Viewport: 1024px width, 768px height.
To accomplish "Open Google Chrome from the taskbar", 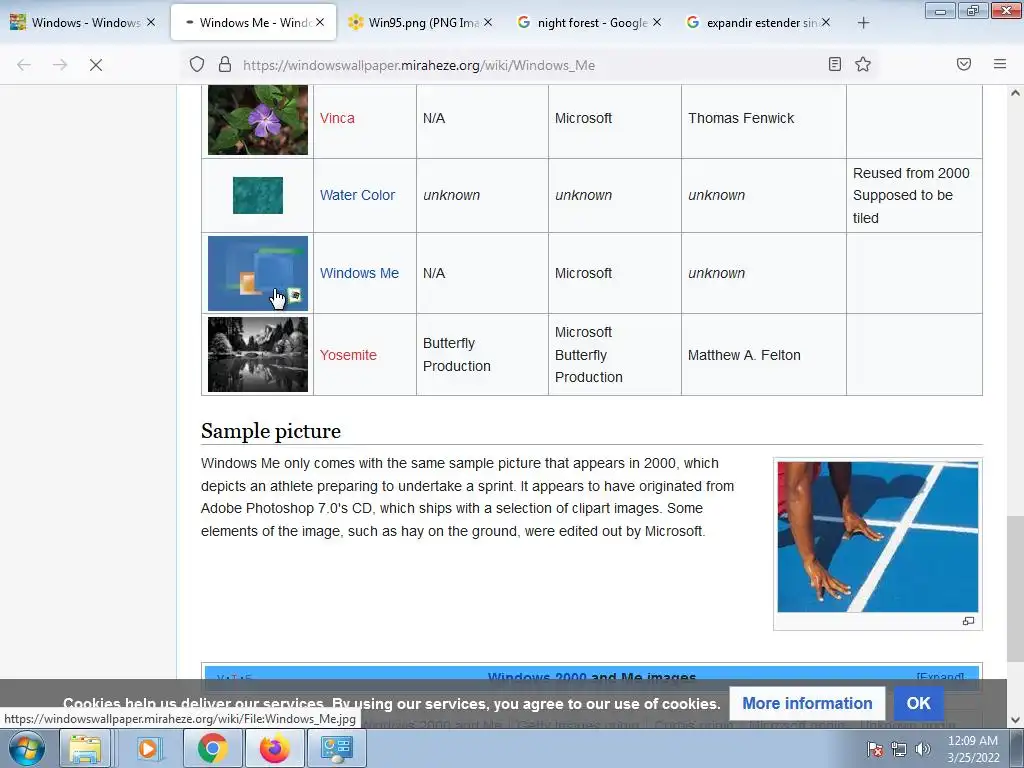I will click(212, 748).
